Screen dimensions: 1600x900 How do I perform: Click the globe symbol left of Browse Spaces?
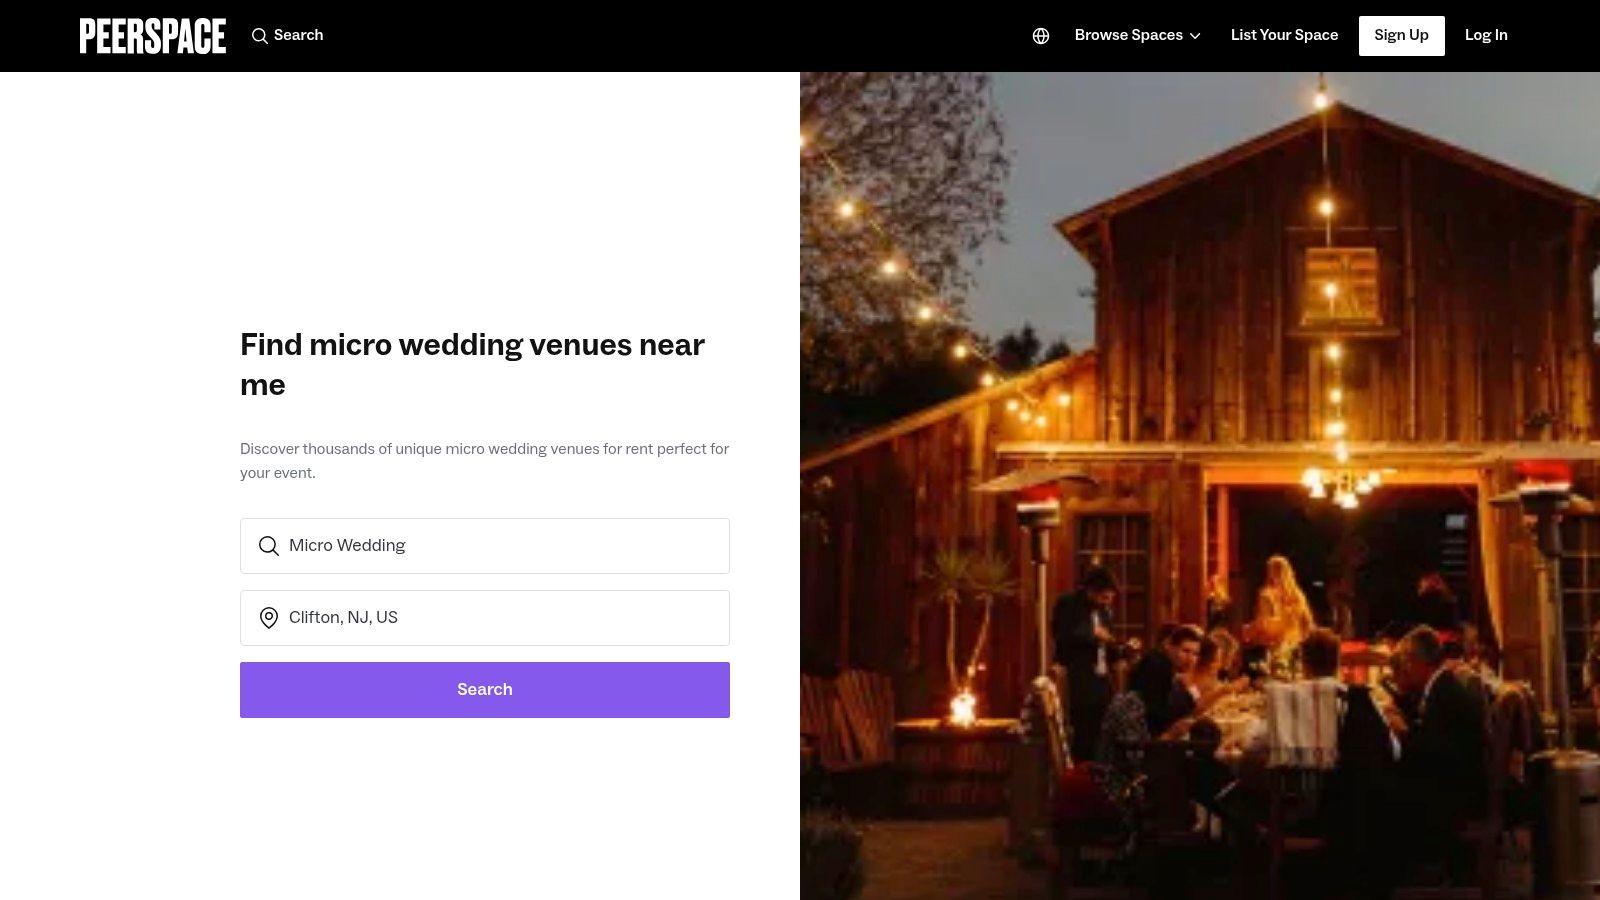point(1041,36)
